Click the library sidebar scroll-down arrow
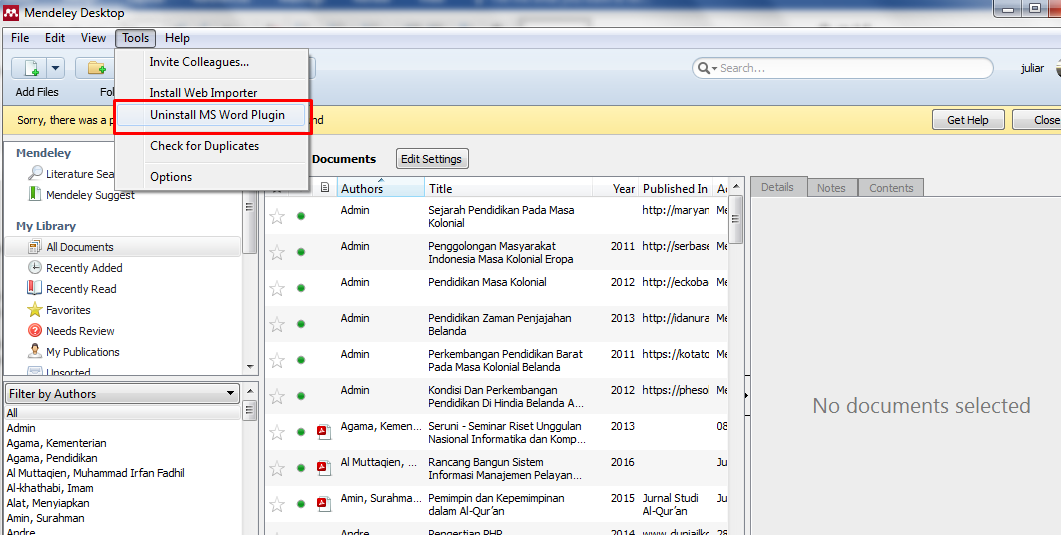The image size is (1061, 535). coord(250,367)
